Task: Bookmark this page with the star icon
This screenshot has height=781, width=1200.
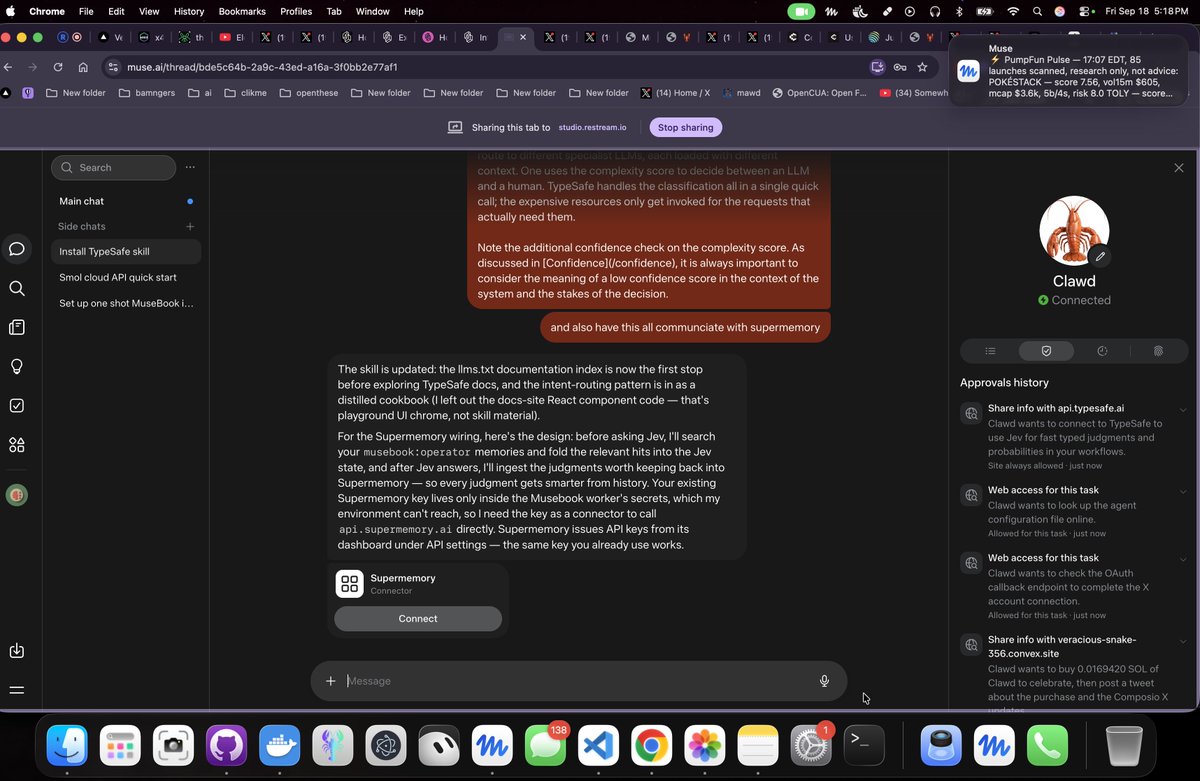Action: coord(922,67)
